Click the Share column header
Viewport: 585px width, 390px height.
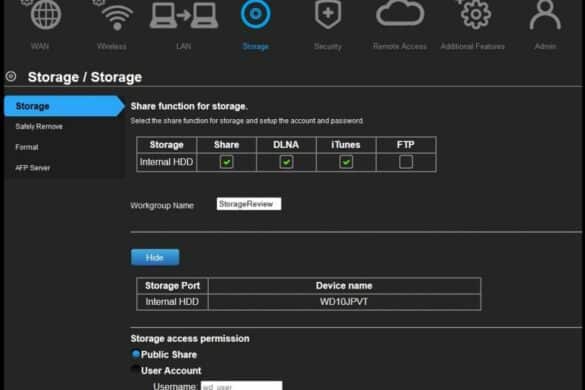[226, 145]
